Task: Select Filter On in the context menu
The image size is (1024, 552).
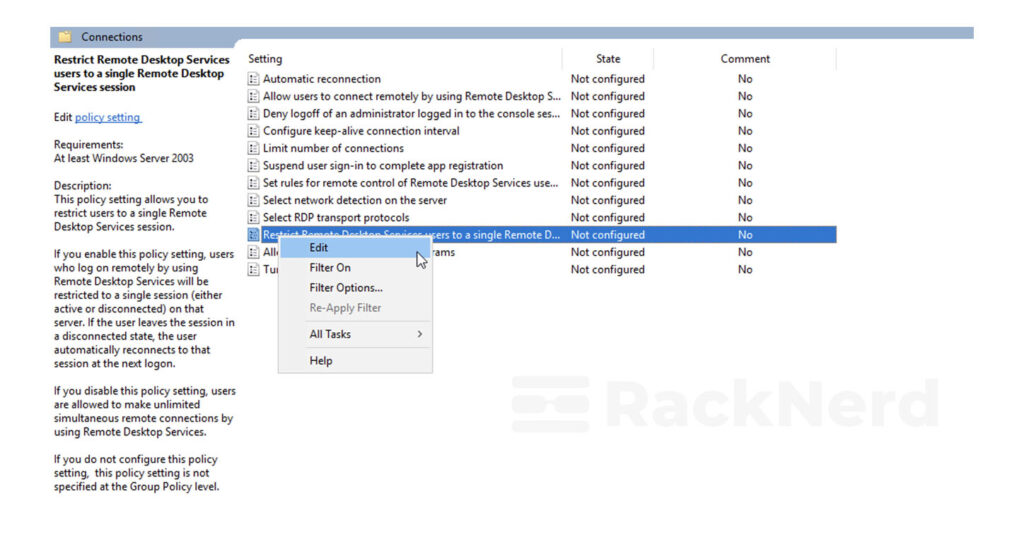Action: click(x=355, y=268)
